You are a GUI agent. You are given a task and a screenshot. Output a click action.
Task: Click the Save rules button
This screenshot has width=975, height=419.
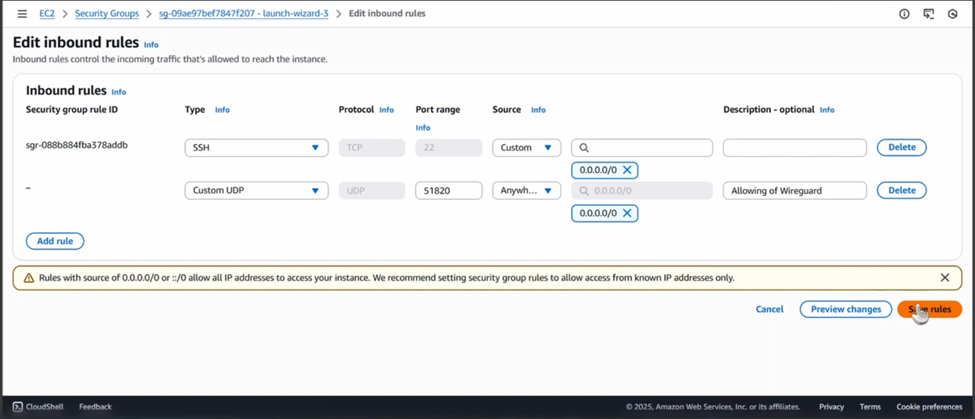coord(929,309)
